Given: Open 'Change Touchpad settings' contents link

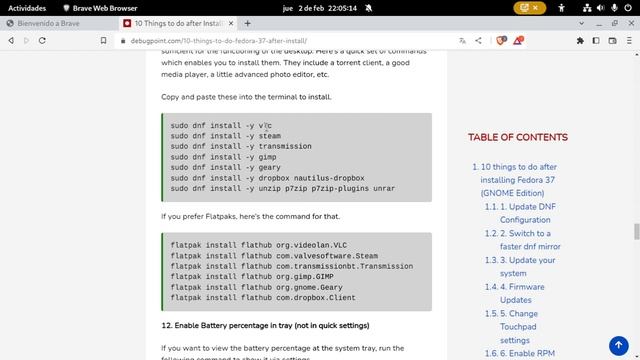Looking at the screenshot, I should 511,327.
